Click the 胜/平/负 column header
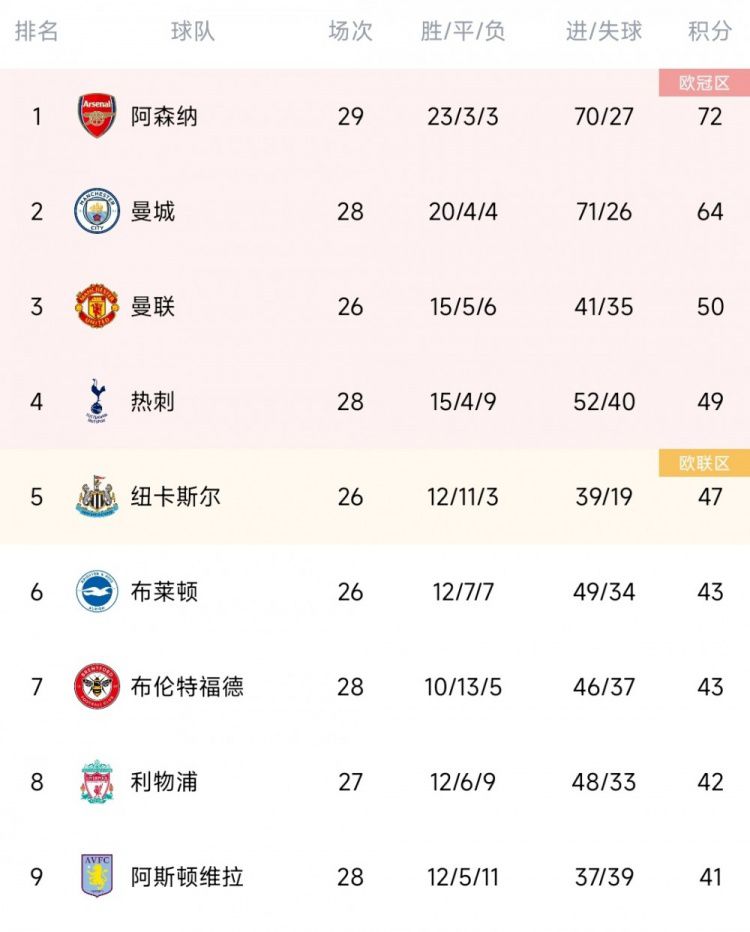 pyautogui.click(x=463, y=31)
